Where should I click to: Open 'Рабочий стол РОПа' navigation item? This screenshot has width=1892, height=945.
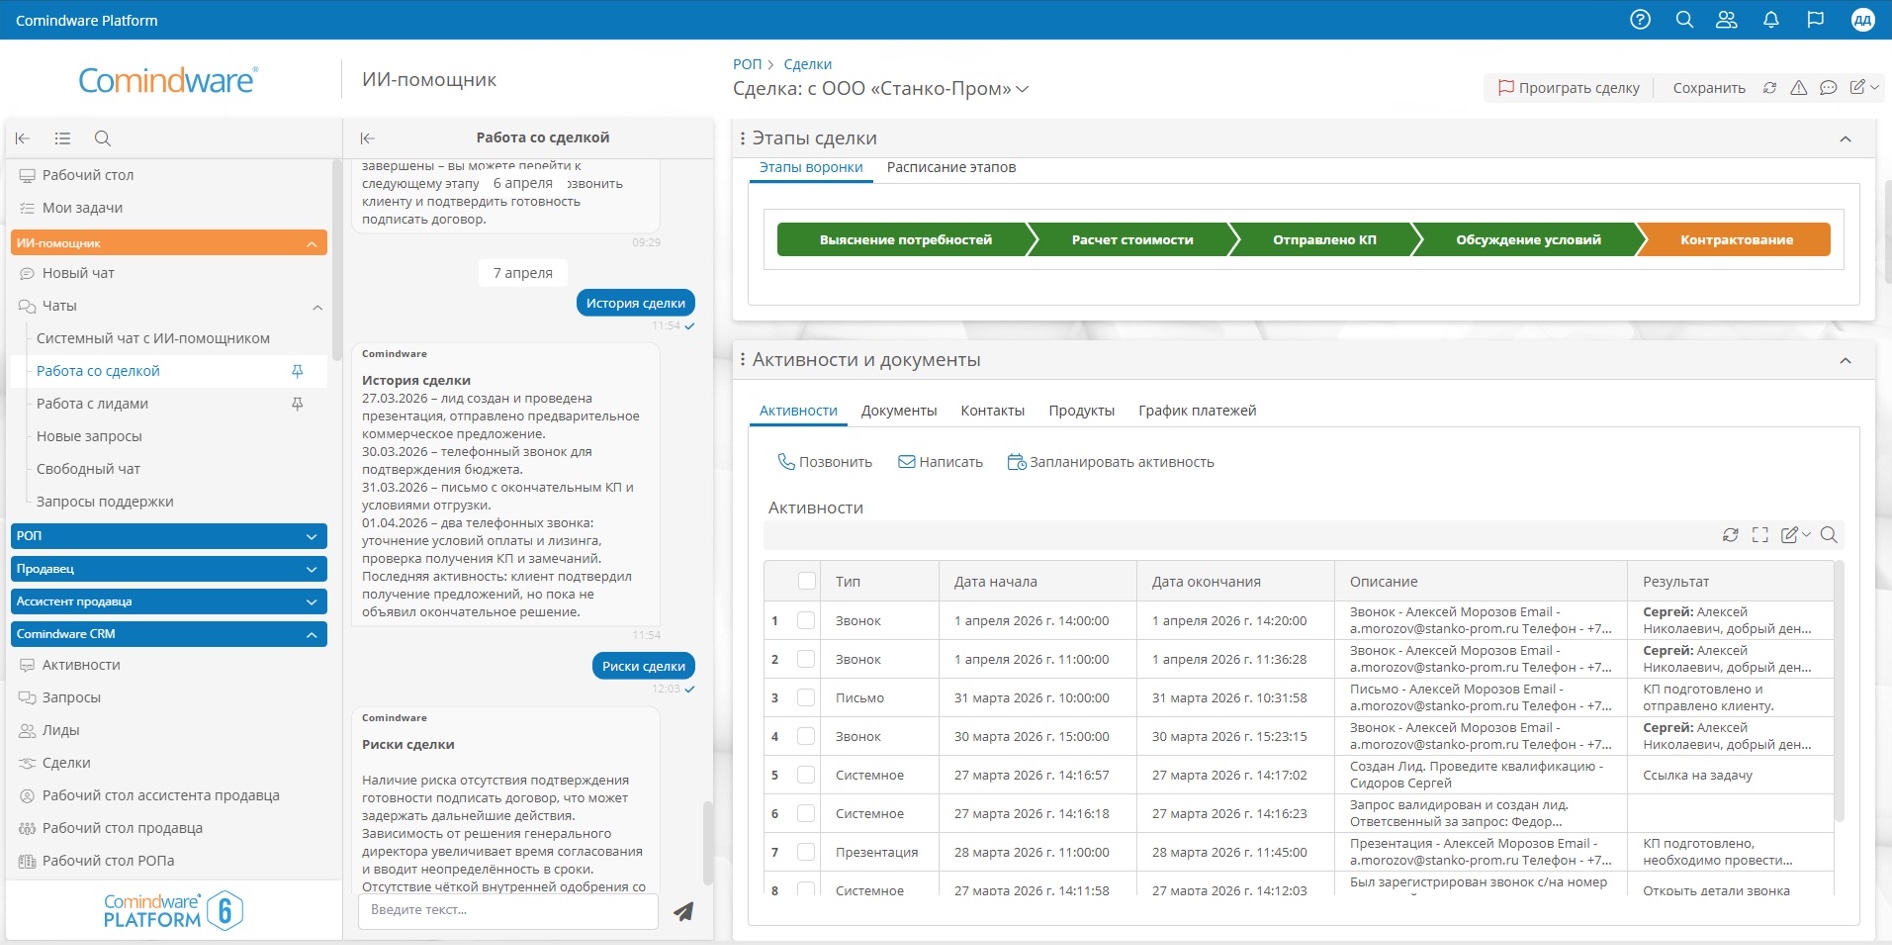tap(108, 861)
